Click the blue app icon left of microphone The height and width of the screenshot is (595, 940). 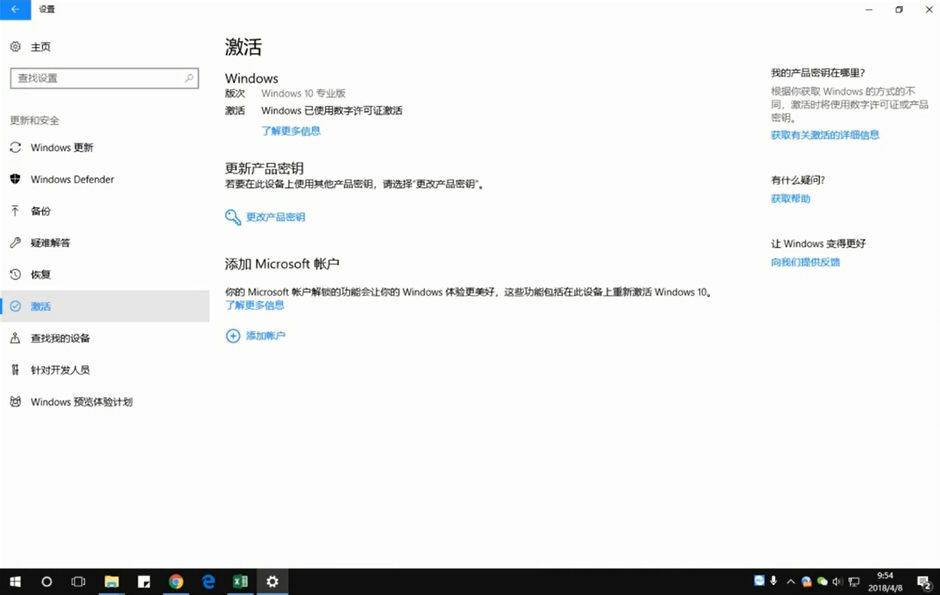tap(759, 580)
